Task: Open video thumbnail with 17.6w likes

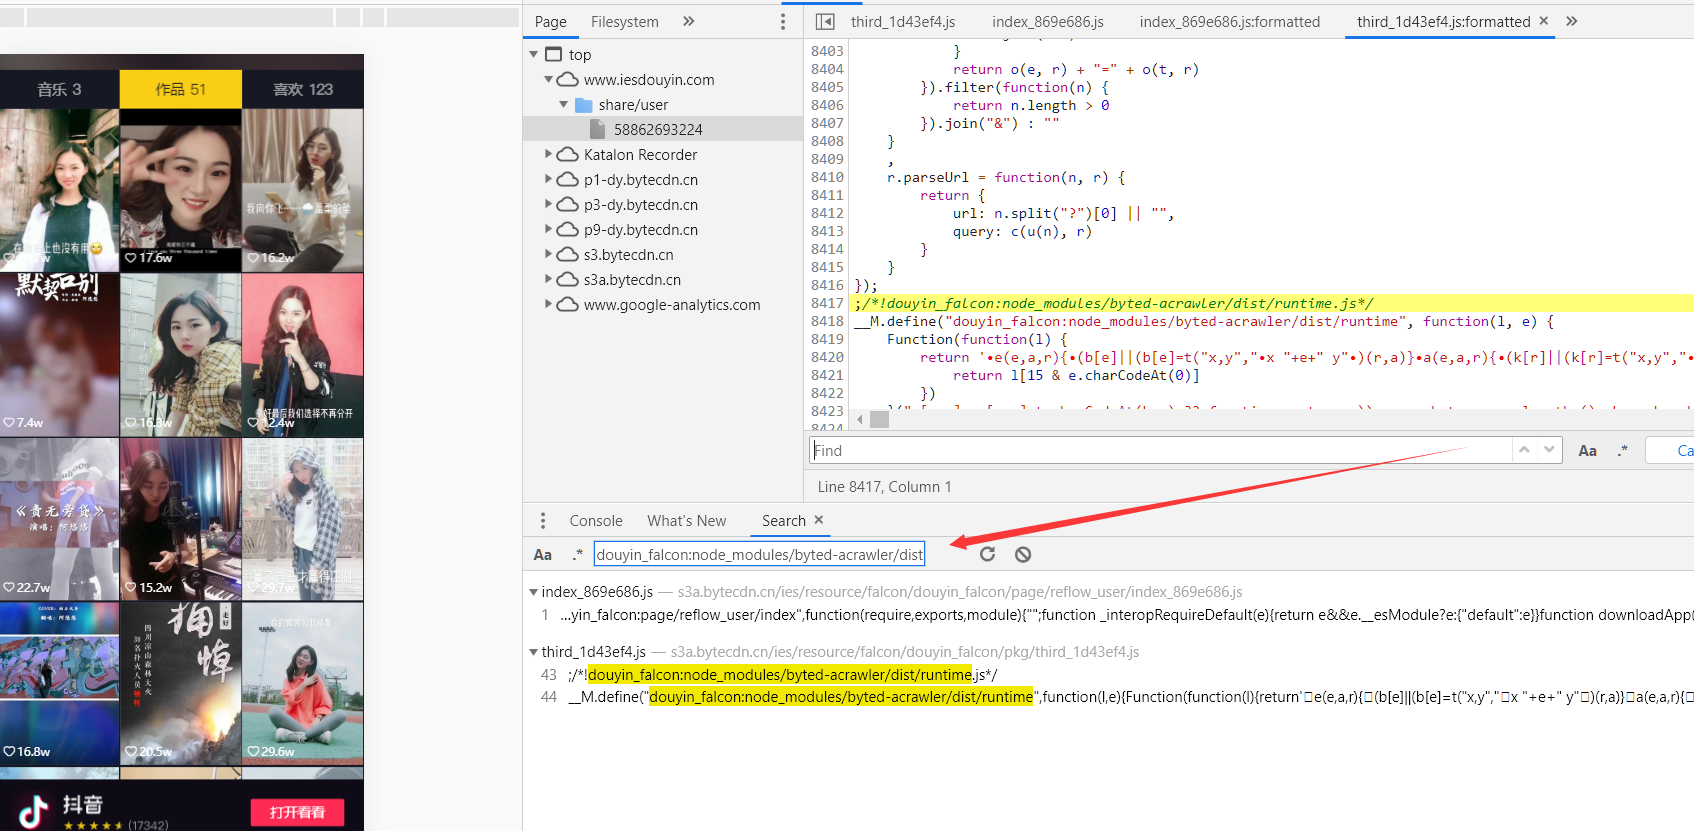Action: point(180,190)
